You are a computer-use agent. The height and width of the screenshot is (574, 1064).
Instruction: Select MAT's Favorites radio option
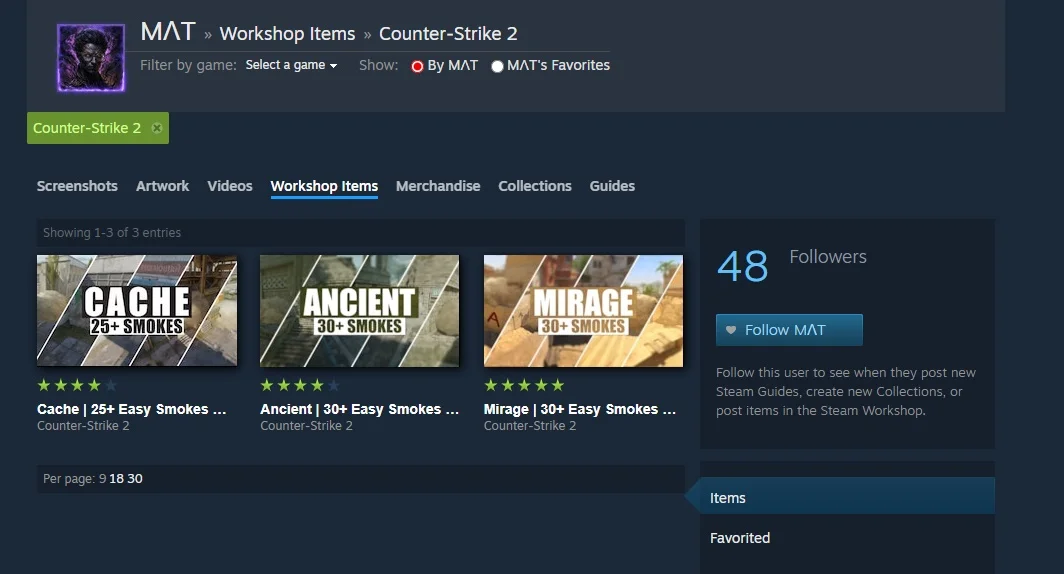coord(497,66)
